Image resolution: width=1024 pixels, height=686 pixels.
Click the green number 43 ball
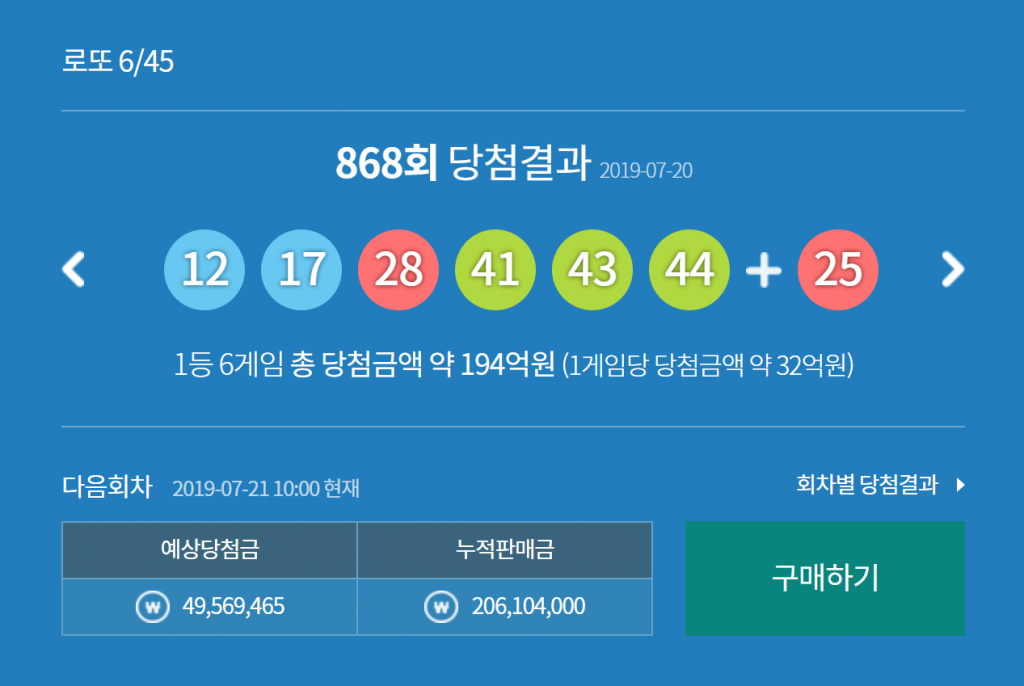592,270
